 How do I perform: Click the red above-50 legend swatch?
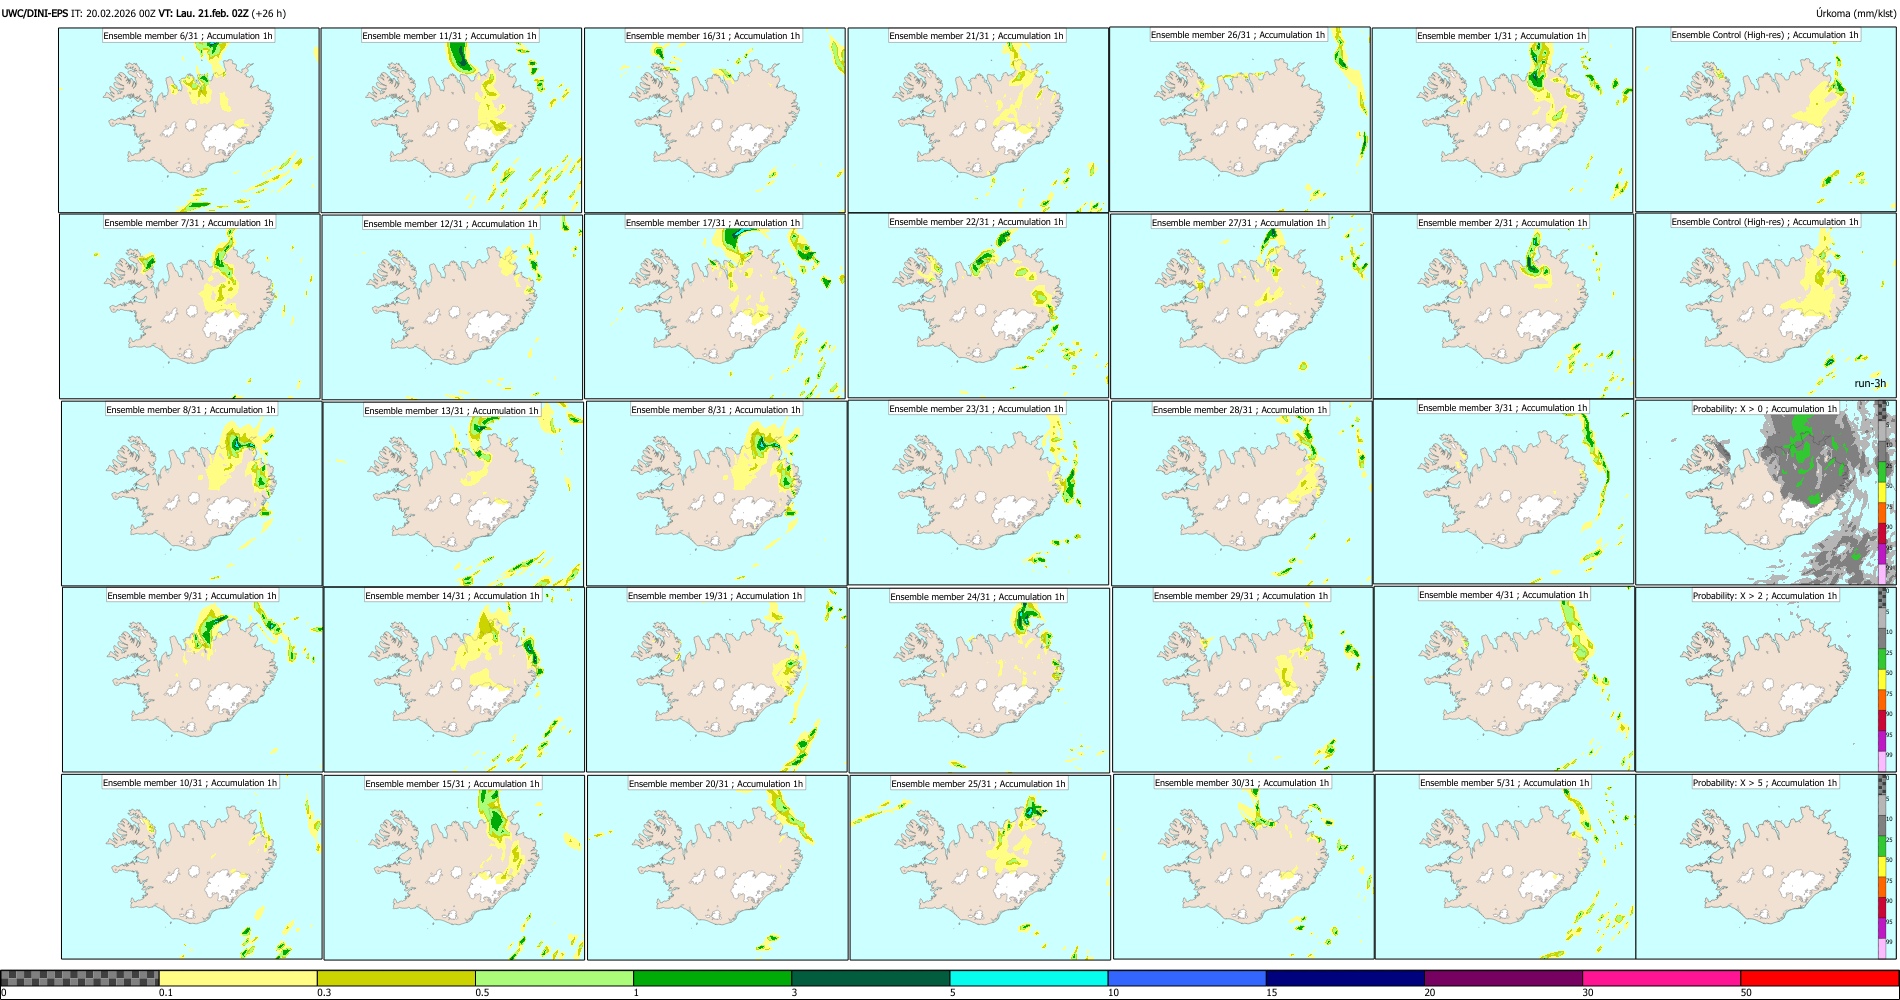pos(1819,978)
